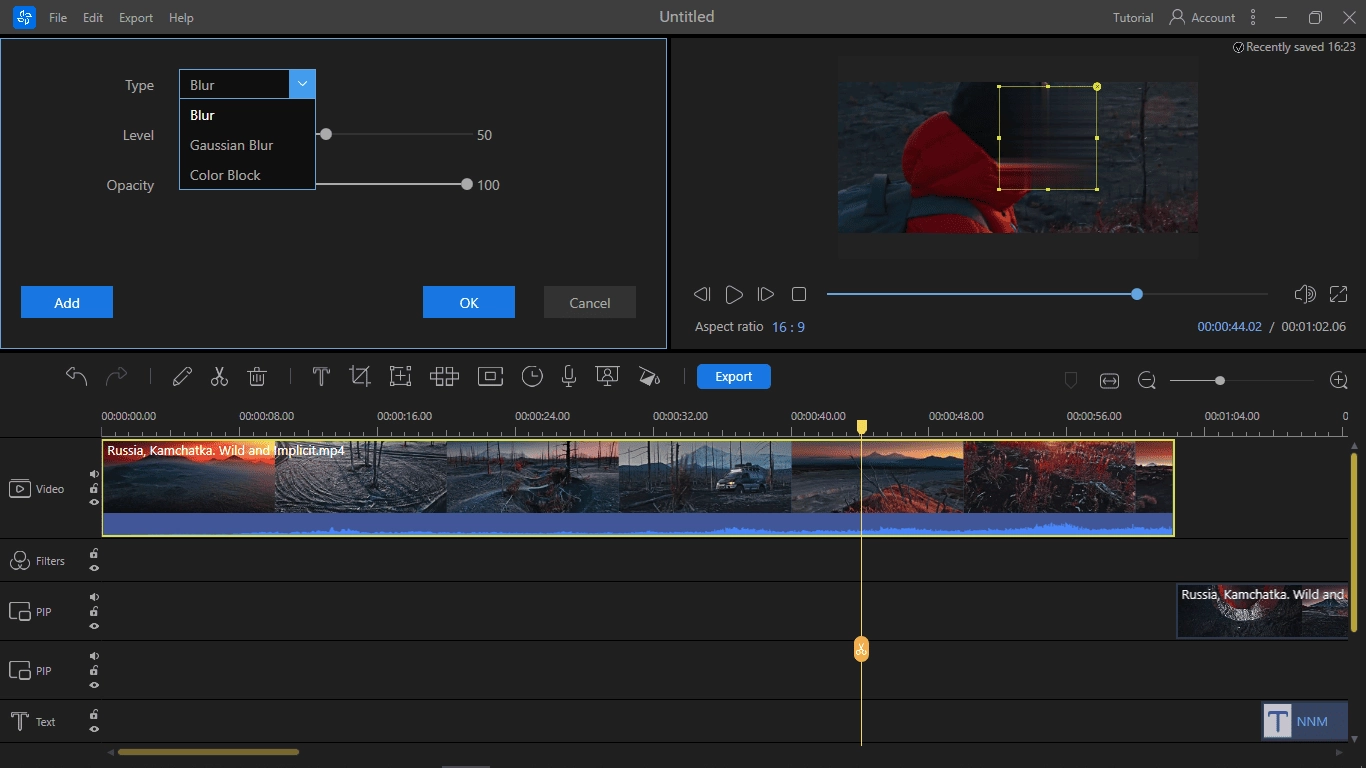Open the File menu
Image resolution: width=1366 pixels, height=768 pixels.
click(58, 18)
